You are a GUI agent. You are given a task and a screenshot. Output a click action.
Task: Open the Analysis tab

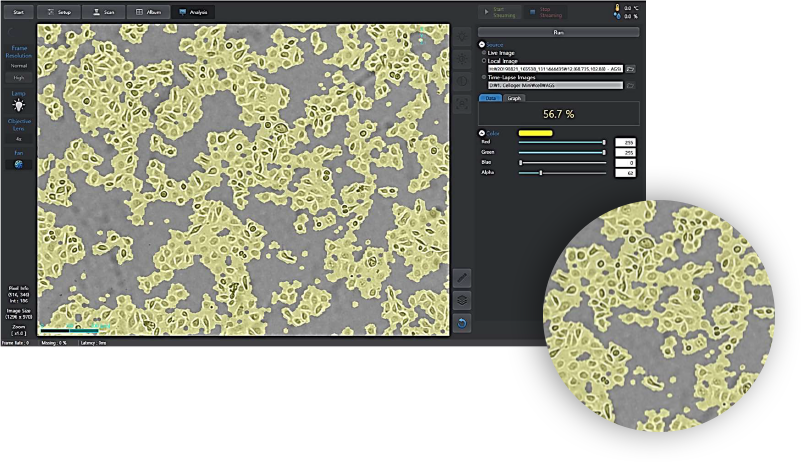(193, 12)
